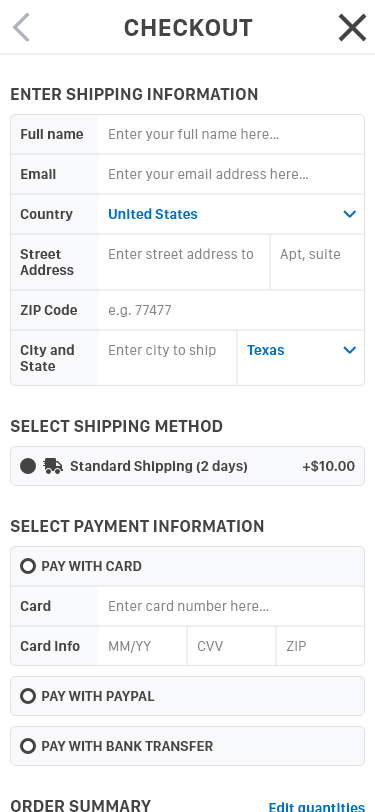Select the Standard Shipping radio button

[x=28, y=466]
